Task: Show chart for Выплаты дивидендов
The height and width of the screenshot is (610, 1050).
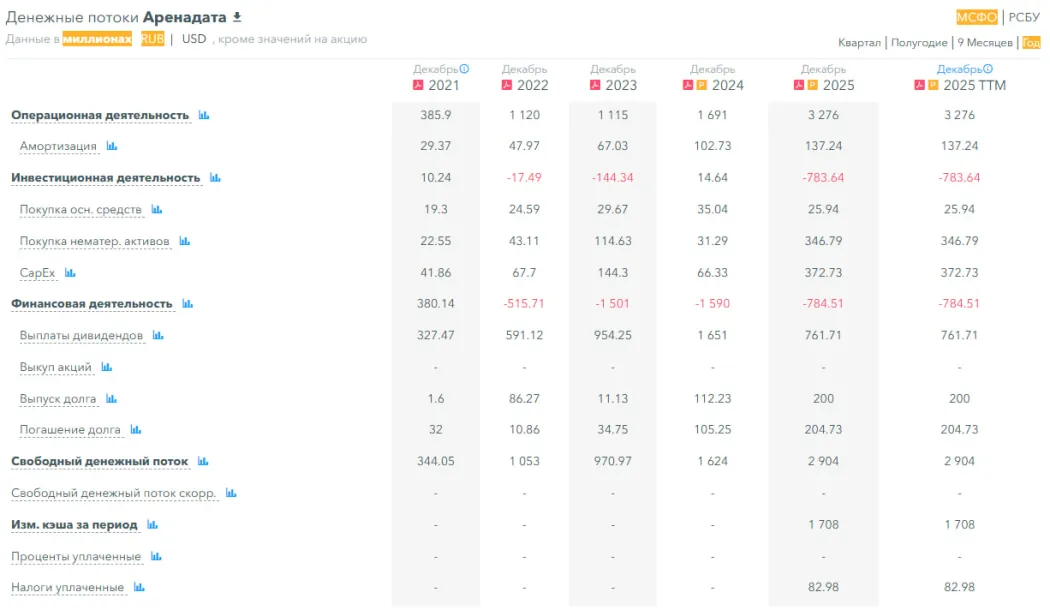Action: point(158,336)
